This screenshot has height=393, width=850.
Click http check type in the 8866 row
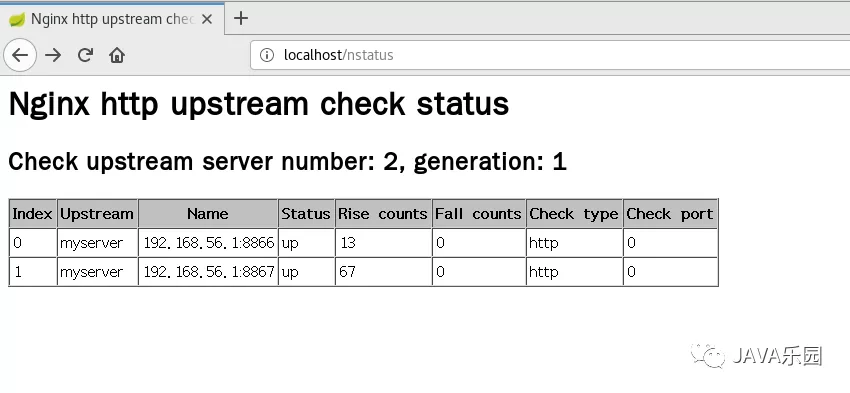[x=544, y=243]
